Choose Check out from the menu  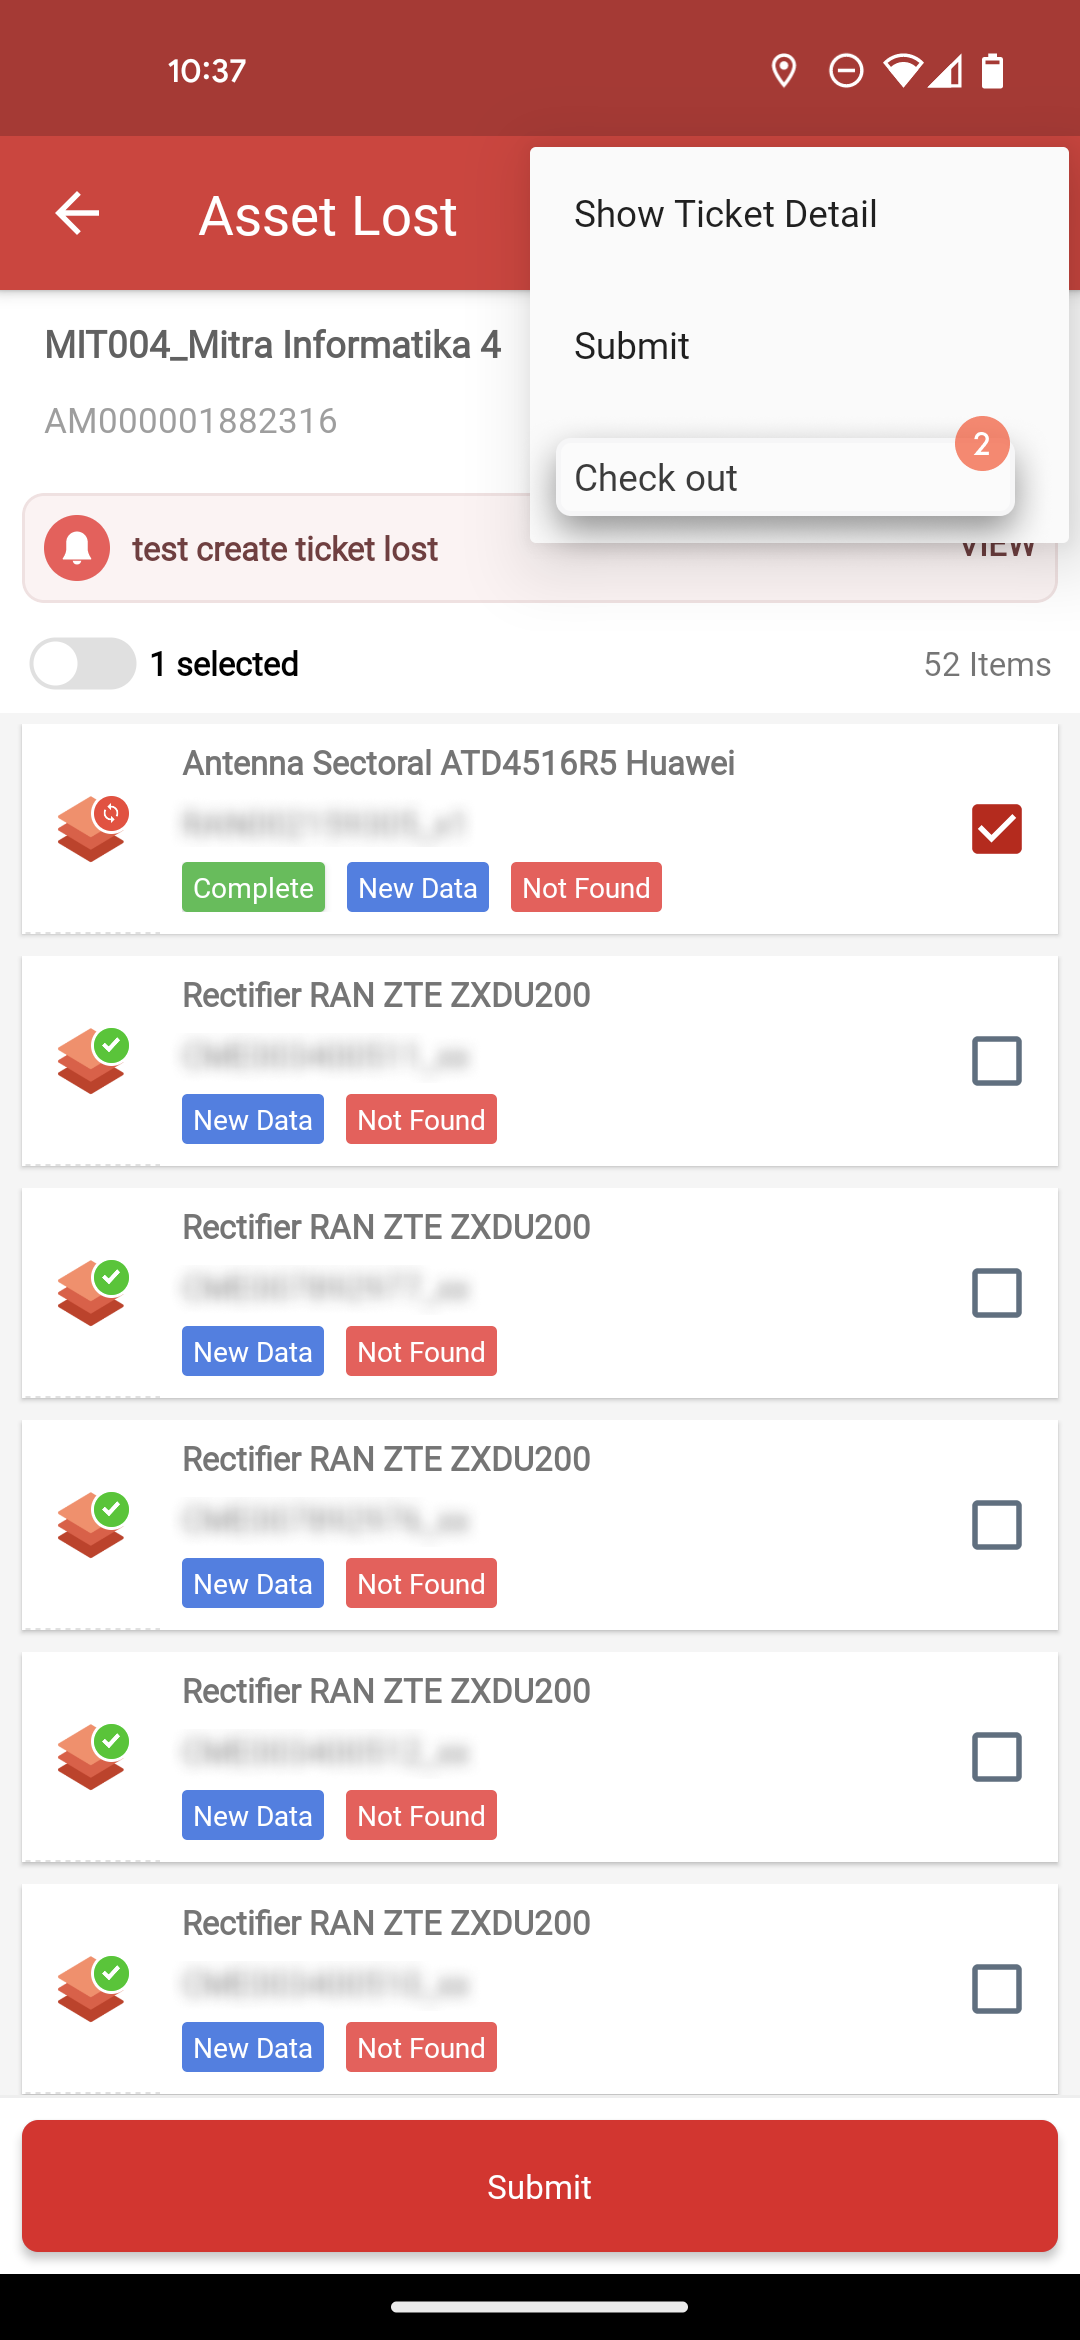click(x=785, y=478)
